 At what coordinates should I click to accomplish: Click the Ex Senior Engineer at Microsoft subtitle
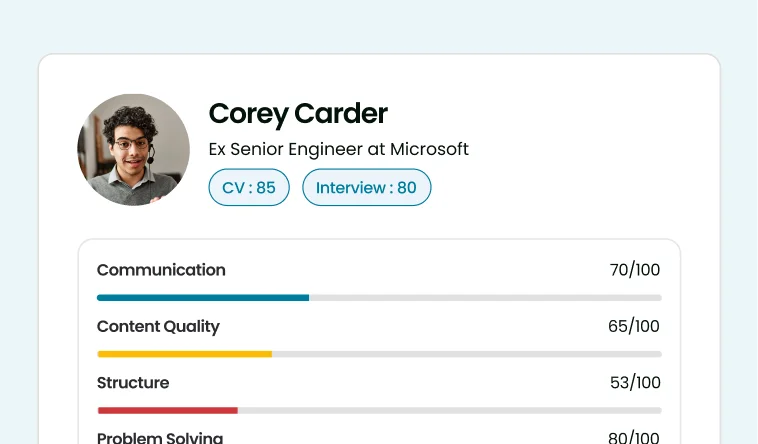point(338,149)
